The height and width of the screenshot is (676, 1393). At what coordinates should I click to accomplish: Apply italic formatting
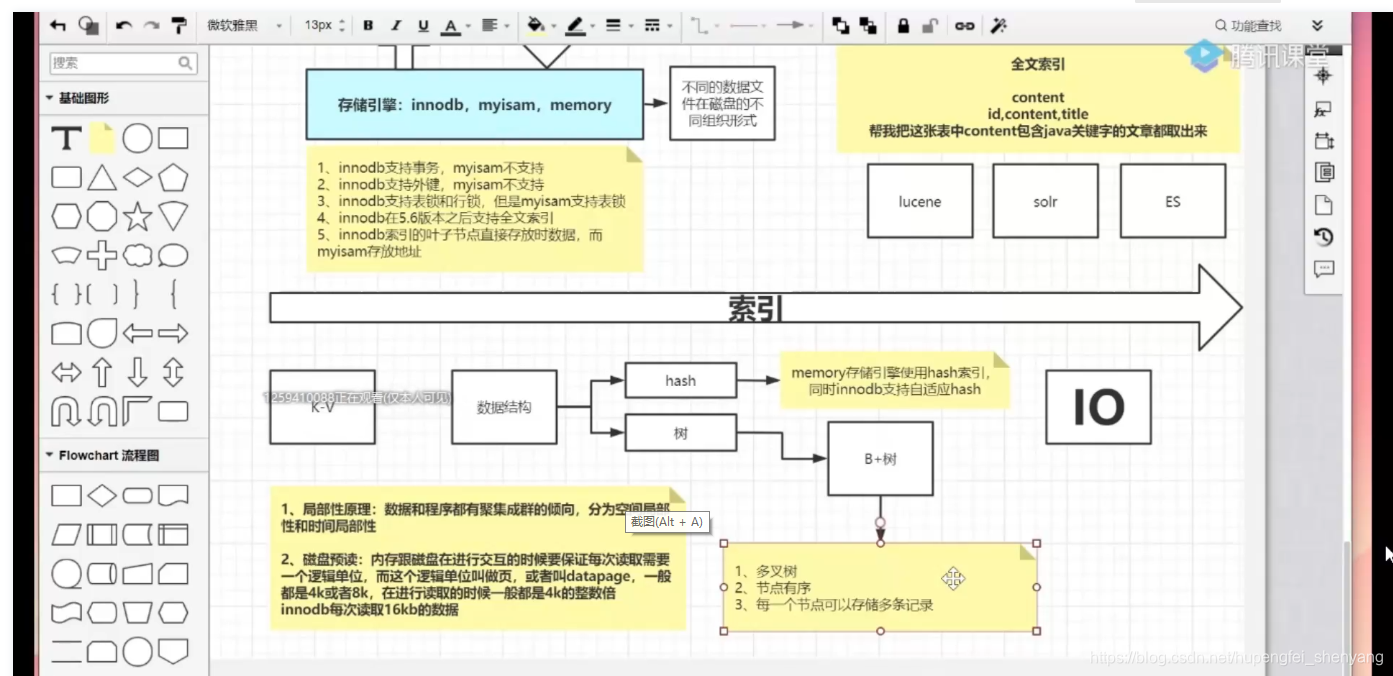click(396, 25)
